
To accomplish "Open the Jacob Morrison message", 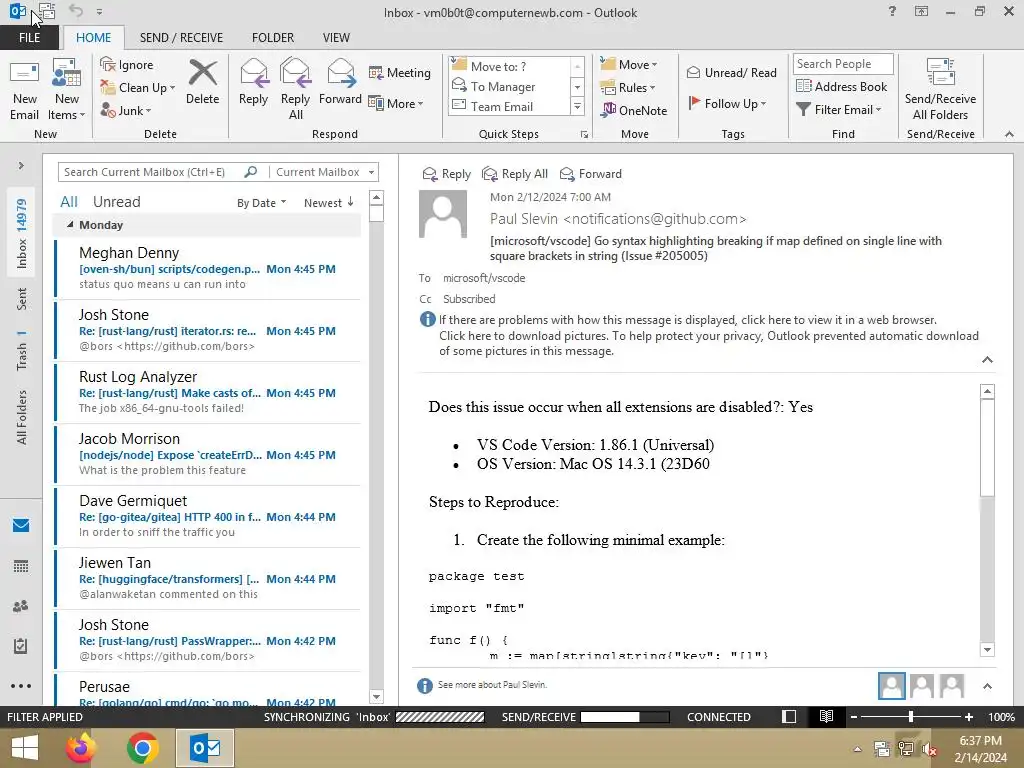I will (208, 454).
